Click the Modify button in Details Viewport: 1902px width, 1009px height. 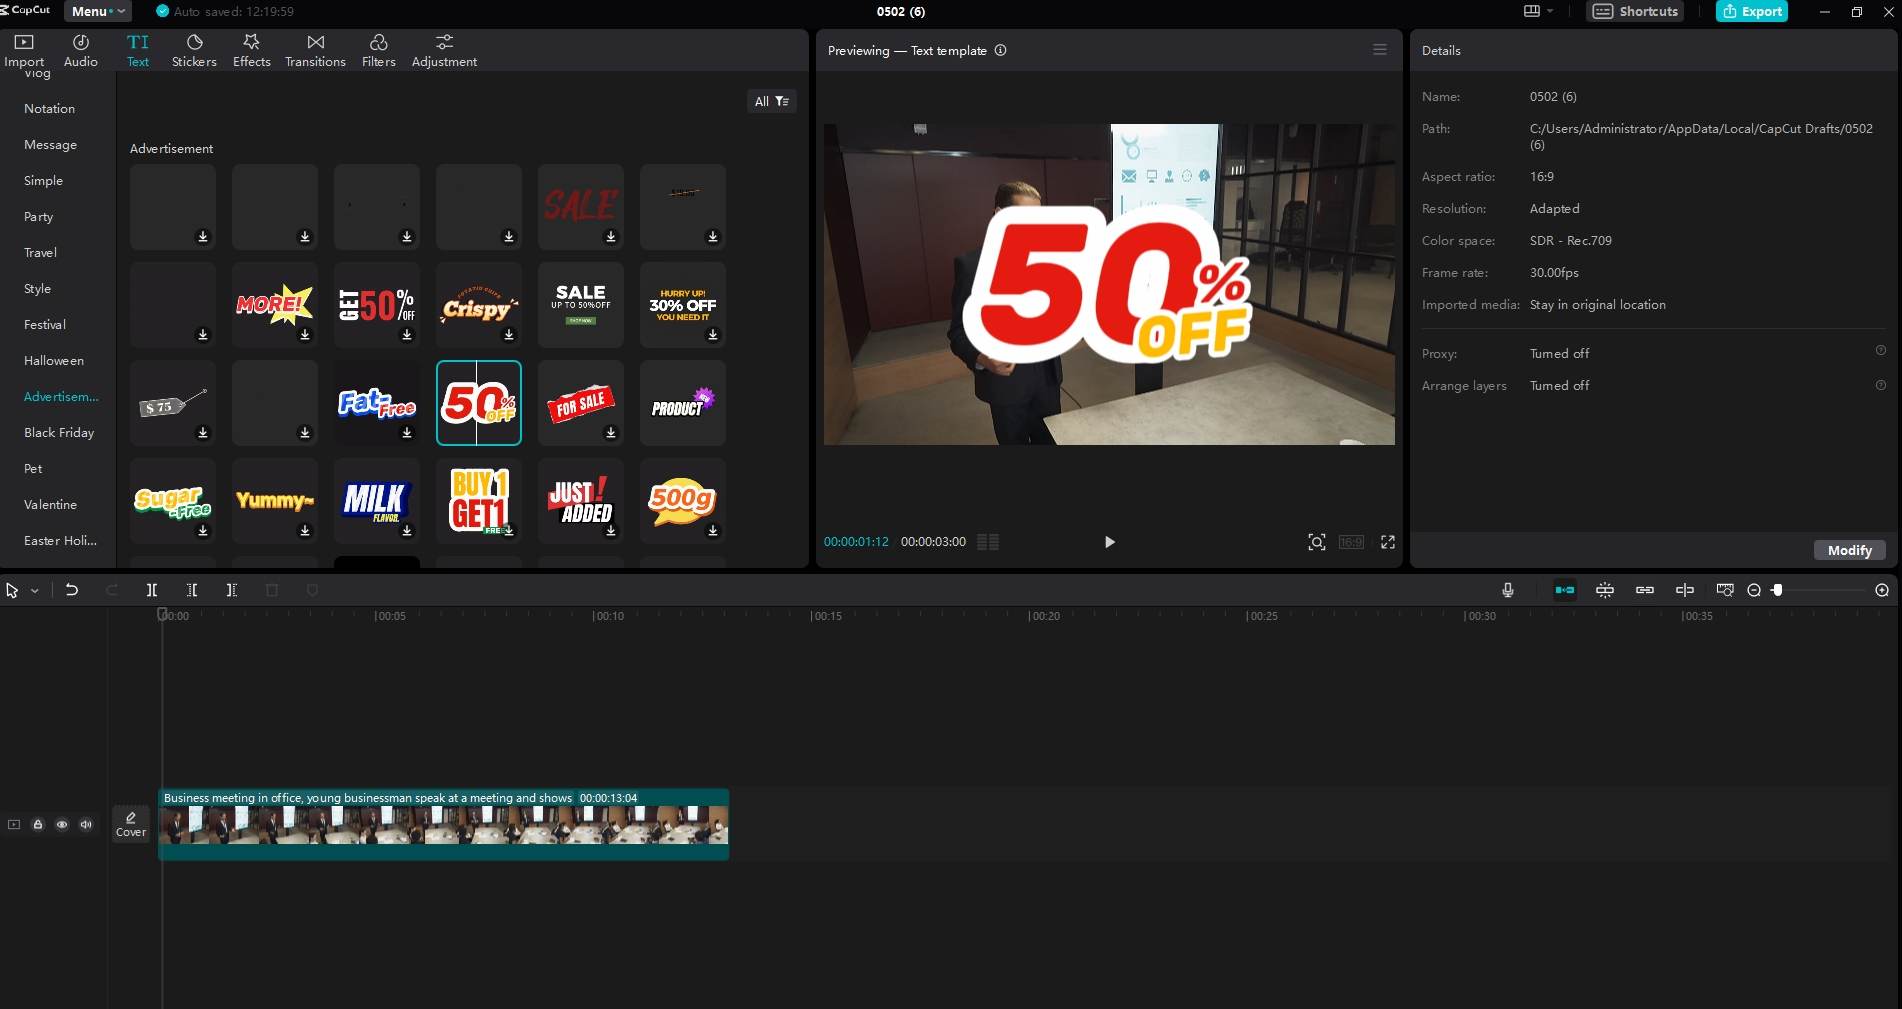point(1850,550)
